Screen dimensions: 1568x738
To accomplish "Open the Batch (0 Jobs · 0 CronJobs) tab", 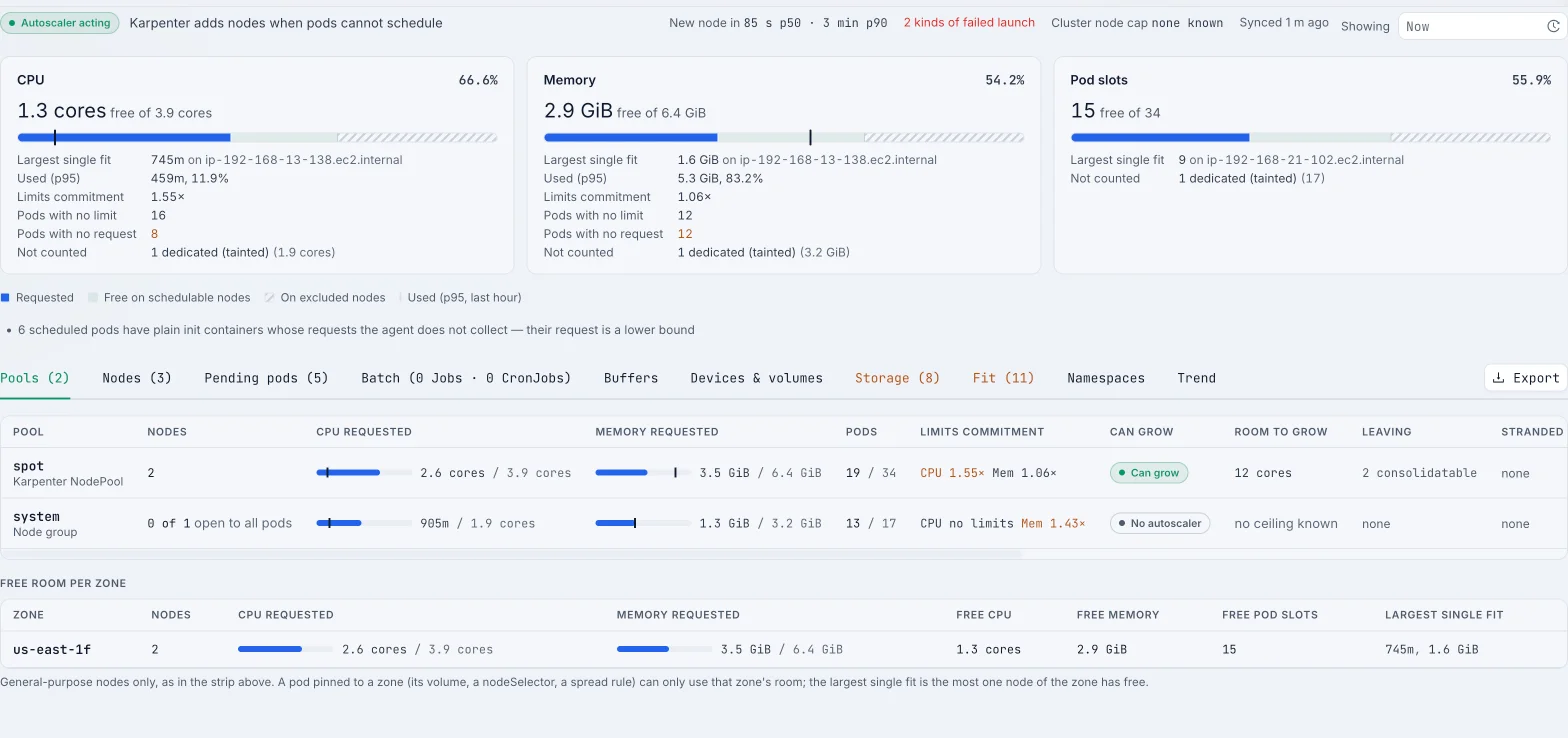I will tap(466, 378).
